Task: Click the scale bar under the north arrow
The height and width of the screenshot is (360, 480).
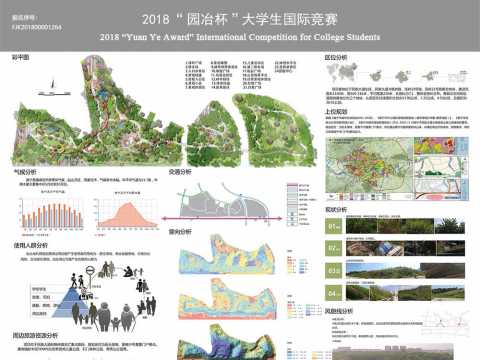Action: pyautogui.click(x=54, y=94)
